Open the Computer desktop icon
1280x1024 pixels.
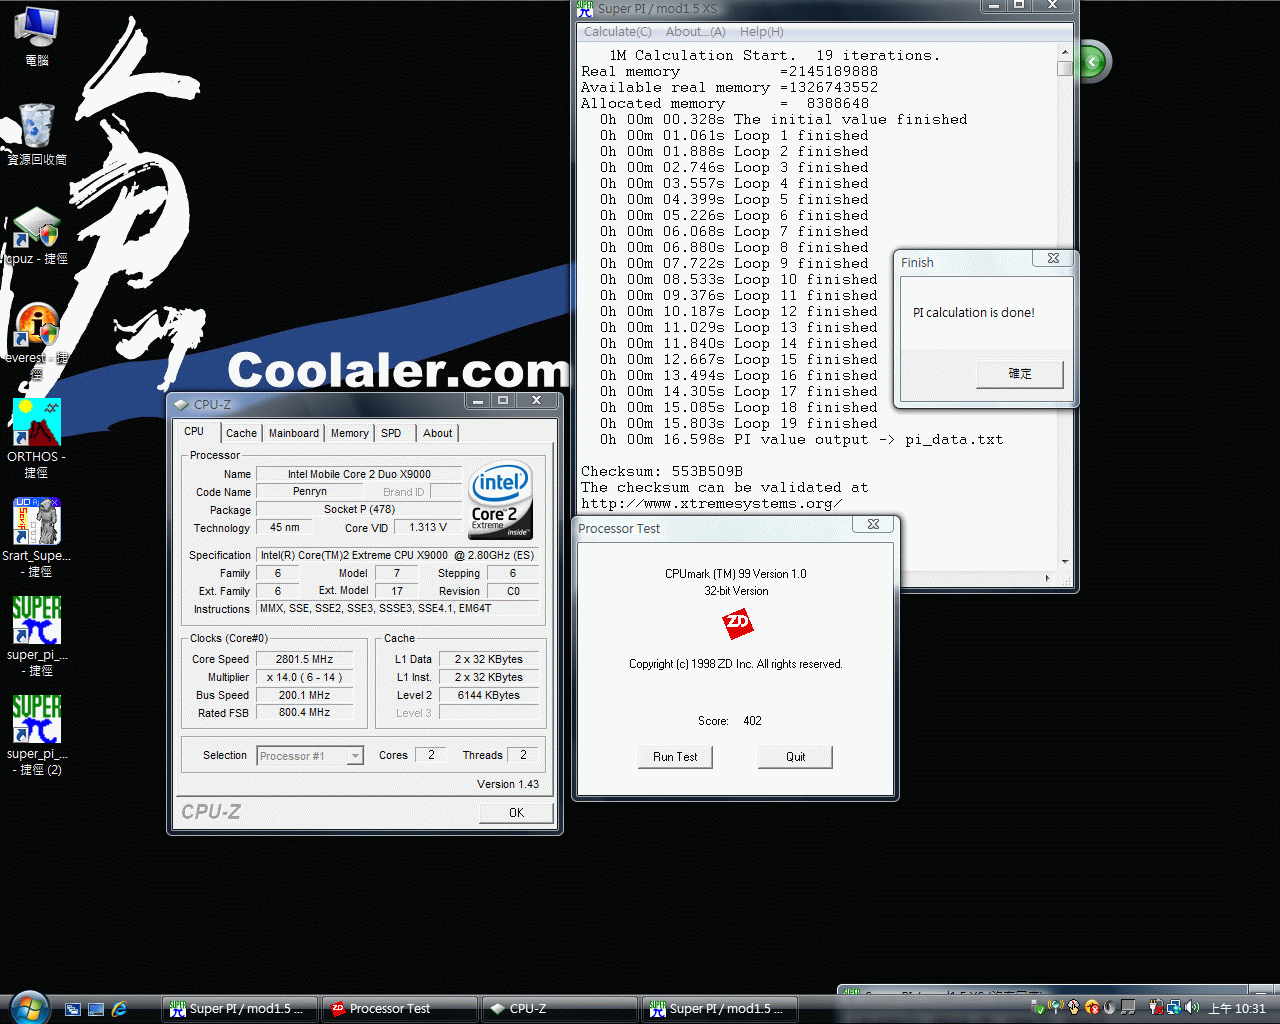[37, 36]
